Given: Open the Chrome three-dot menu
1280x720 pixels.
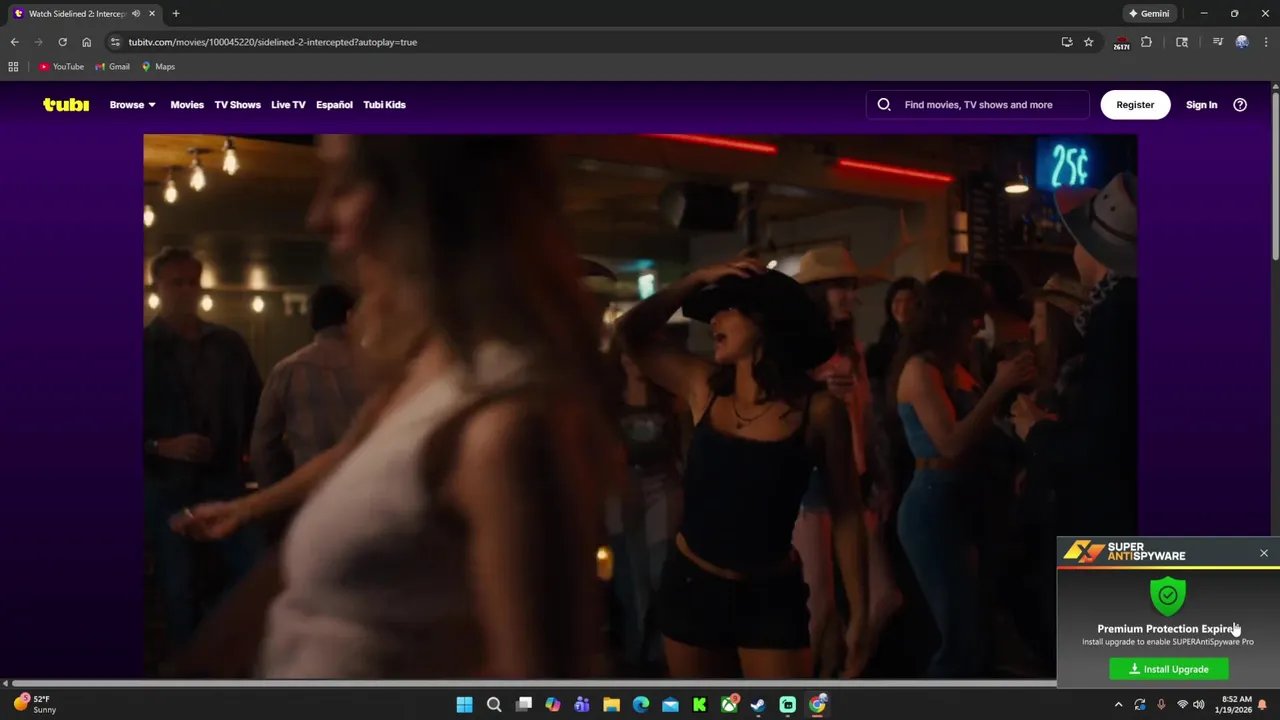Looking at the screenshot, I should (1265, 42).
